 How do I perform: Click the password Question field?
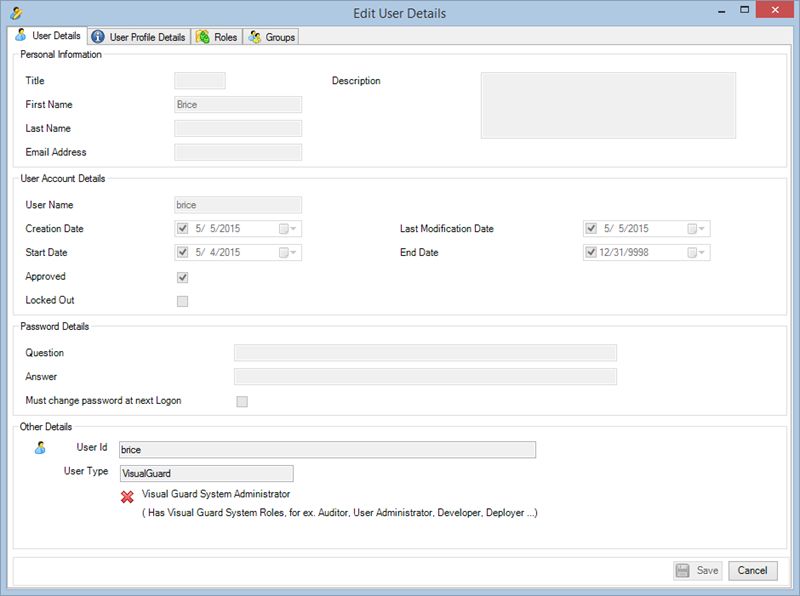click(x=425, y=353)
